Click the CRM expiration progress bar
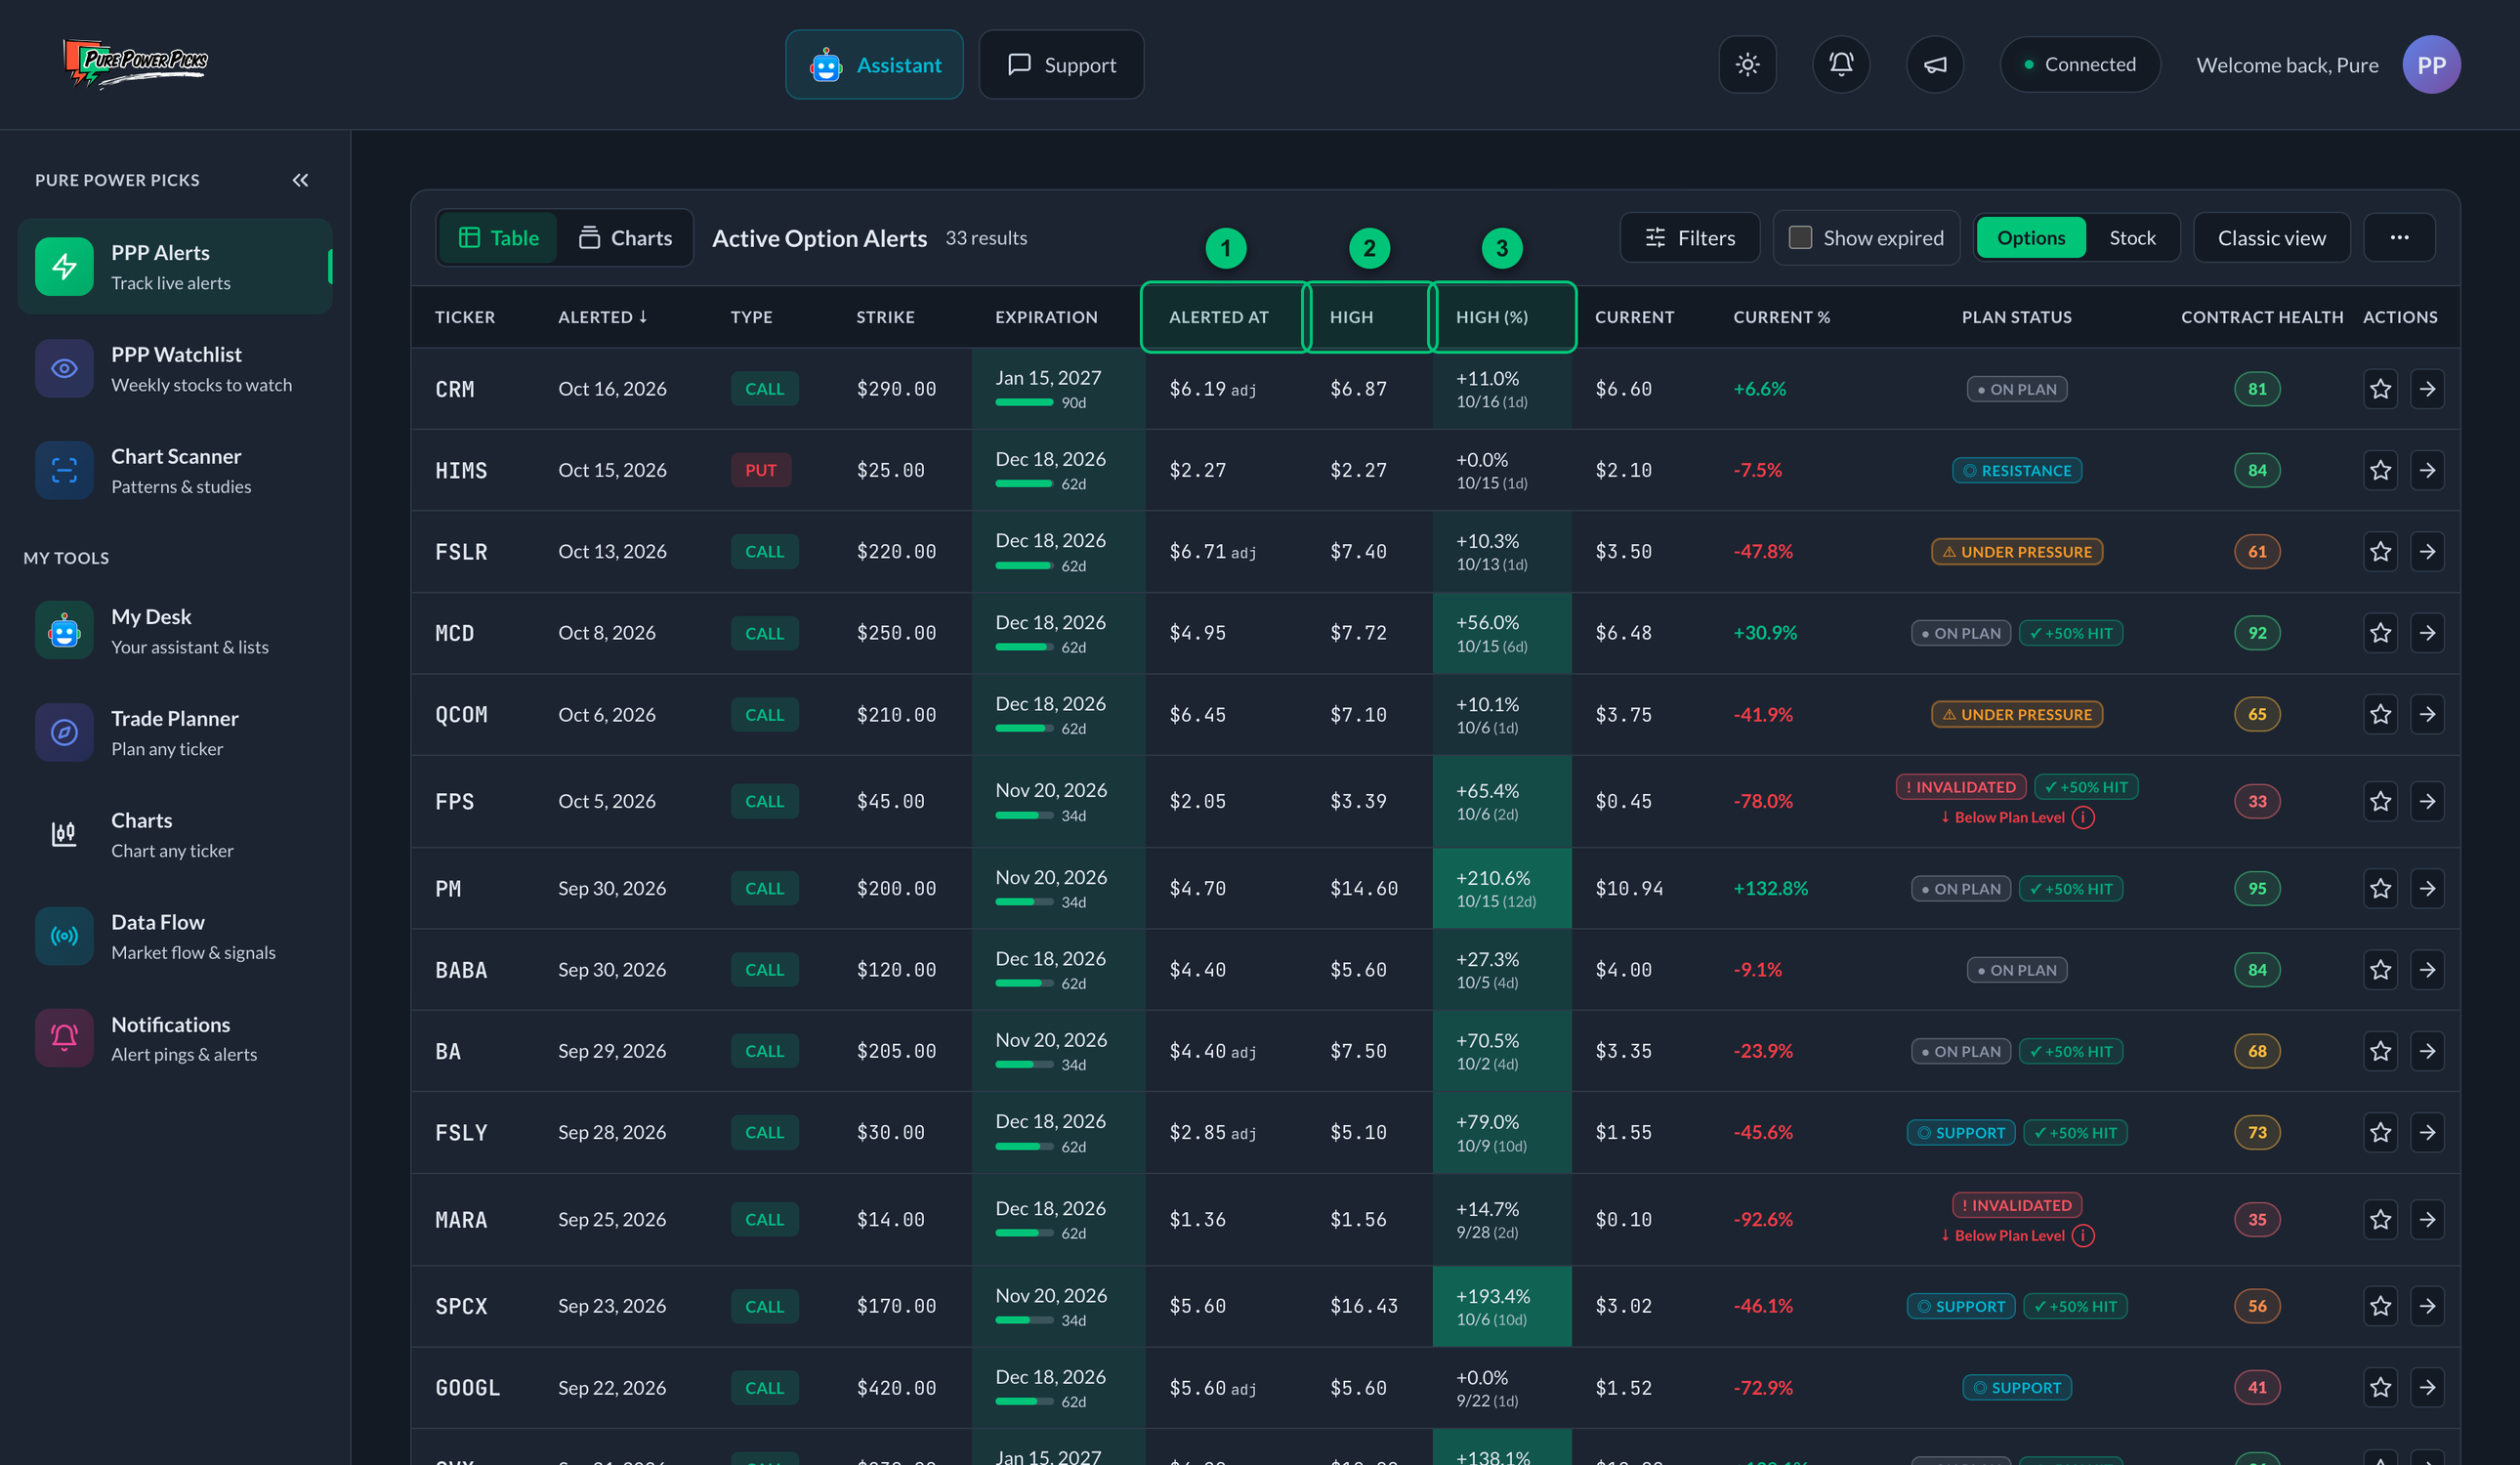Image resolution: width=2520 pixels, height=1465 pixels. [x=1024, y=403]
